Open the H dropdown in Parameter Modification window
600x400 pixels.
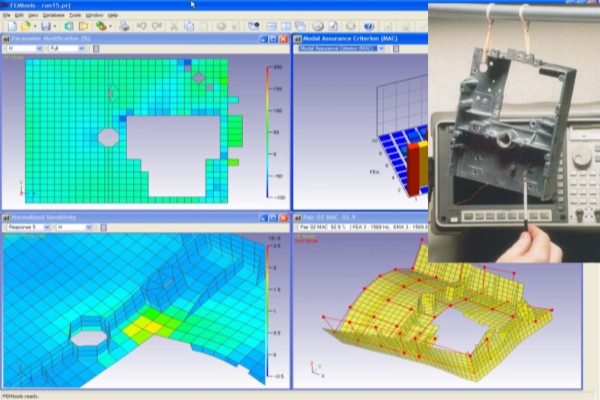(39, 49)
